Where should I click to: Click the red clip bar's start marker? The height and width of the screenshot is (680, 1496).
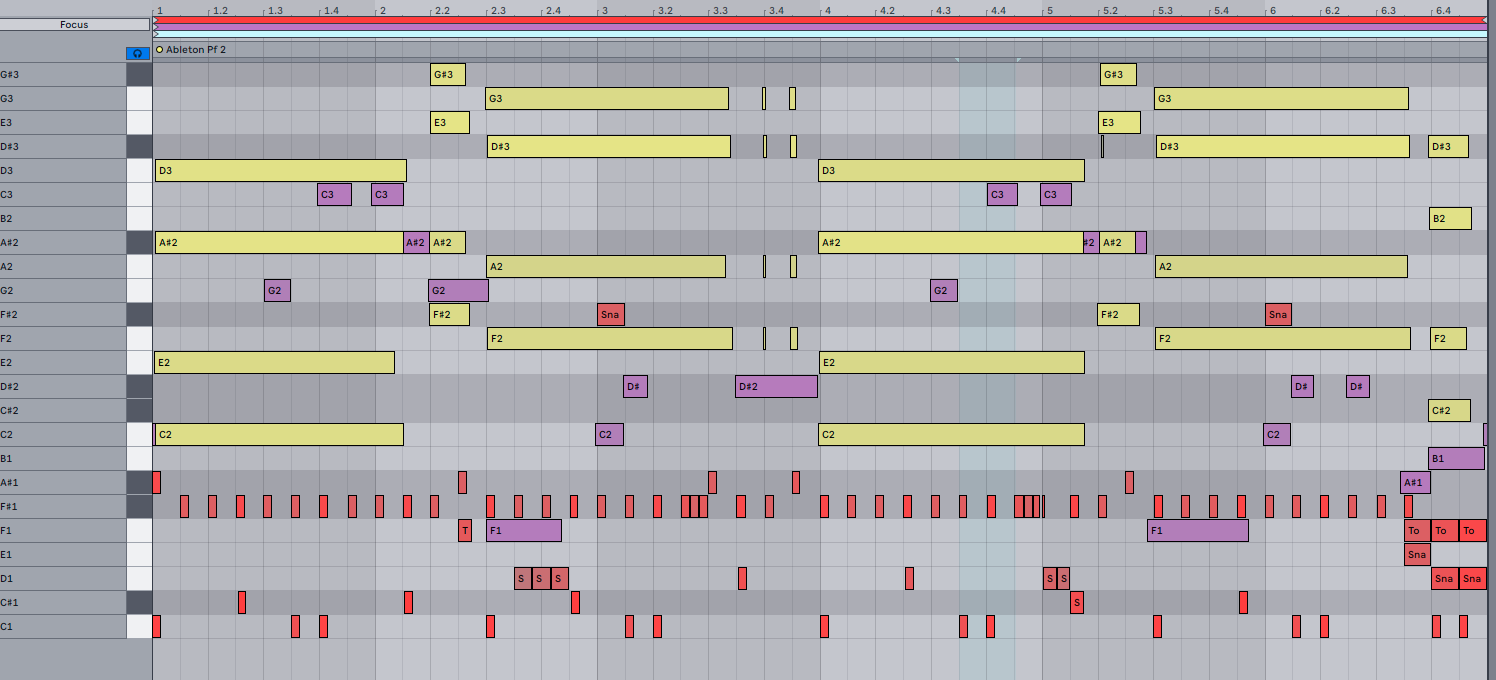(x=157, y=20)
